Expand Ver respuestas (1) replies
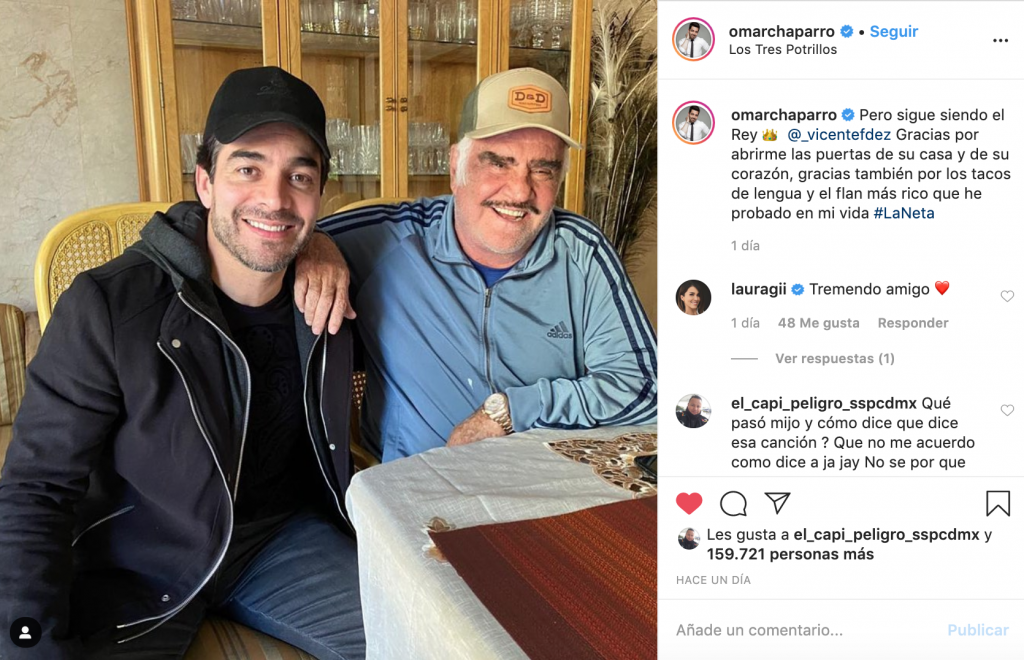1024x660 pixels. [x=835, y=358]
